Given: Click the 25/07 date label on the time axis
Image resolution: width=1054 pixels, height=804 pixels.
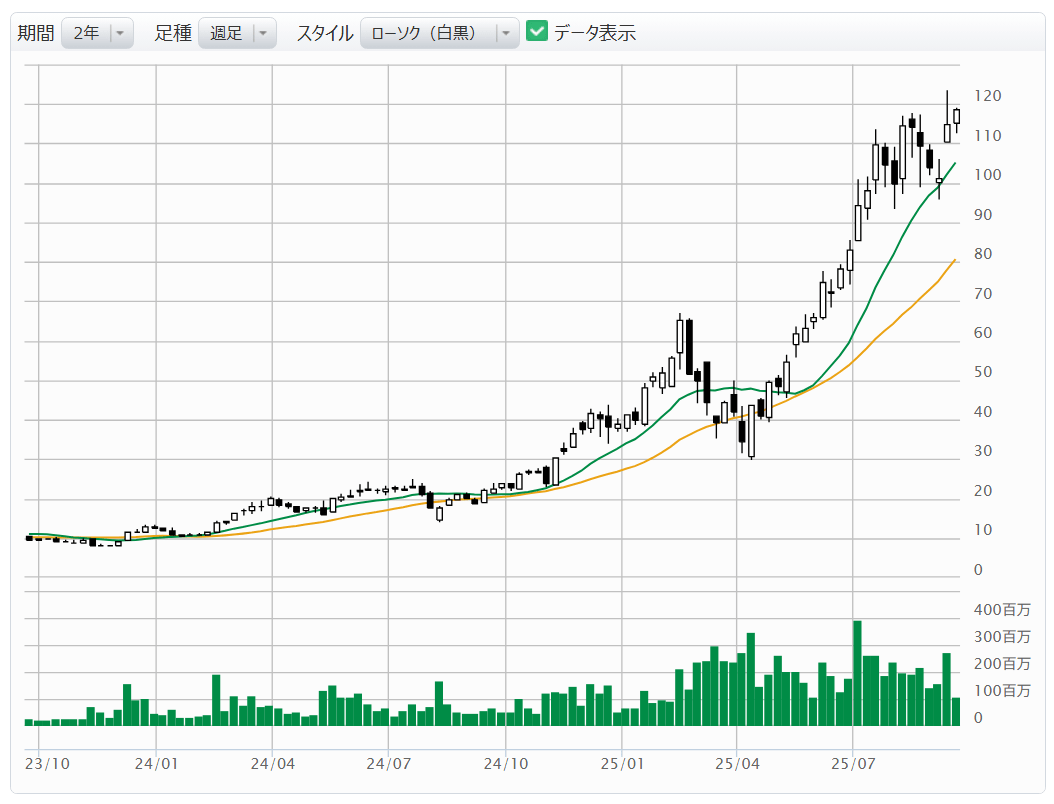Looking at the screenshot, I should coord(852,763).
